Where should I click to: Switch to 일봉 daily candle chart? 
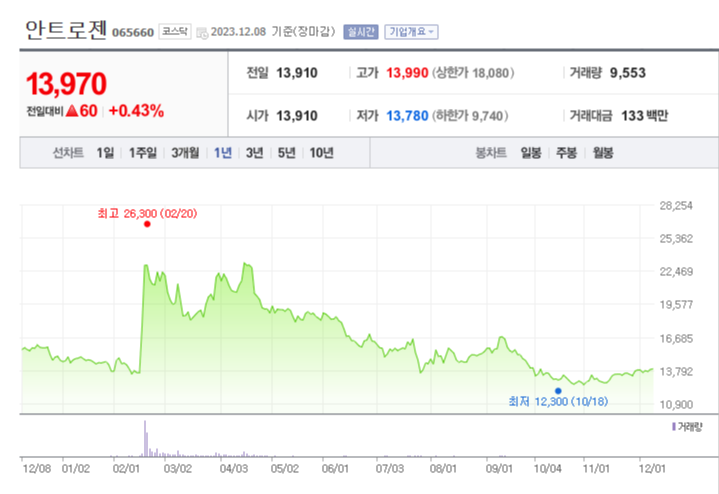pyautogui.click(x=531, y=153)
